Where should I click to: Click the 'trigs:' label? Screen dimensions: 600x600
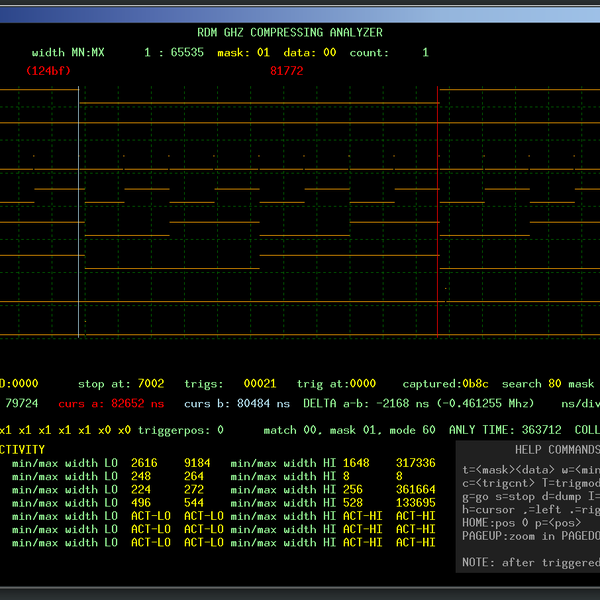(x=204, y=383)
